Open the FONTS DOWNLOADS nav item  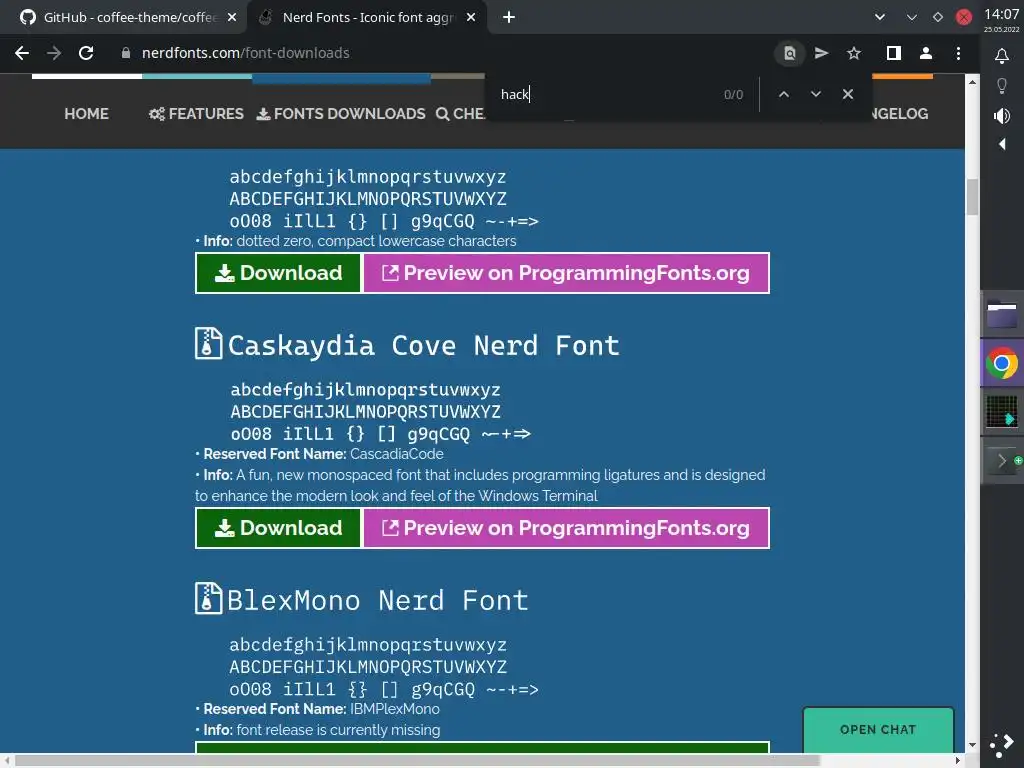click(340, 114)
